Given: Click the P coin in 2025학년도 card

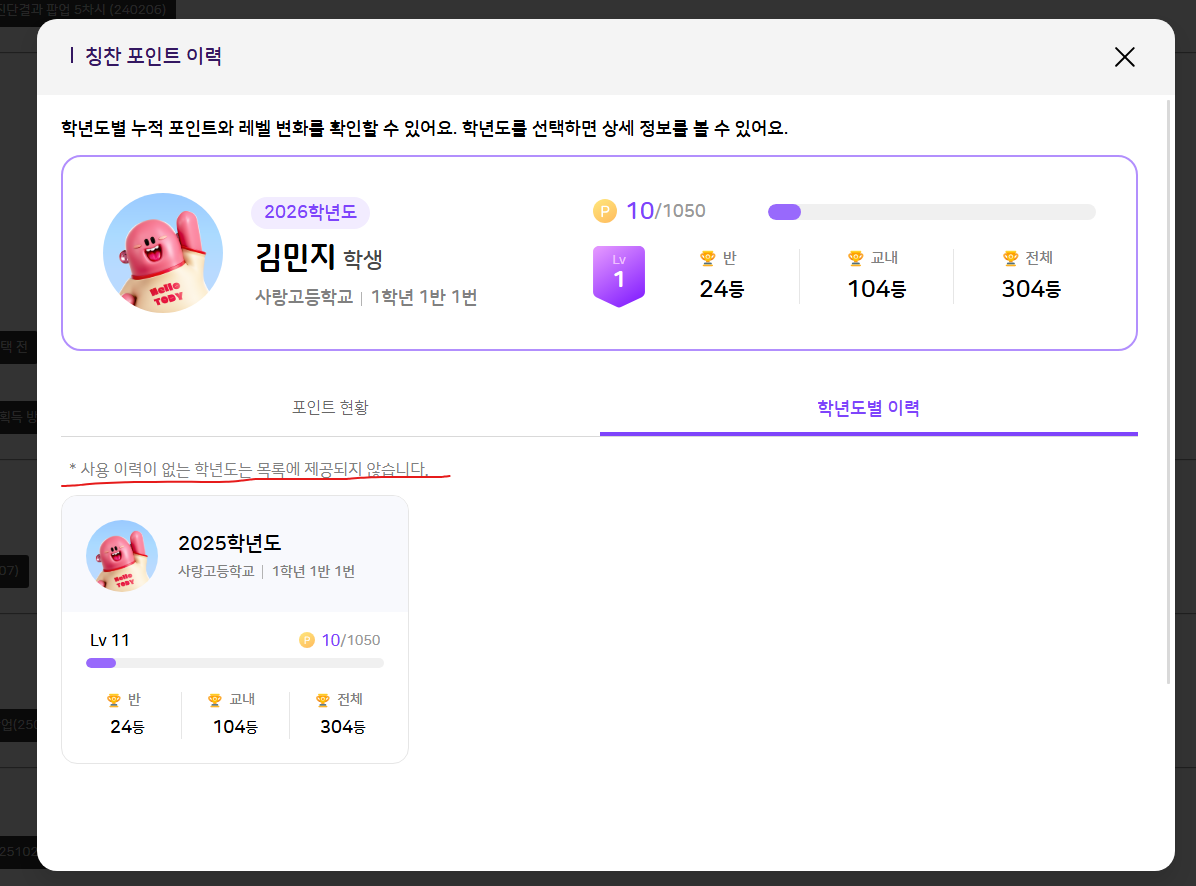Looking at the screenshot, I should tap(307, 640).
